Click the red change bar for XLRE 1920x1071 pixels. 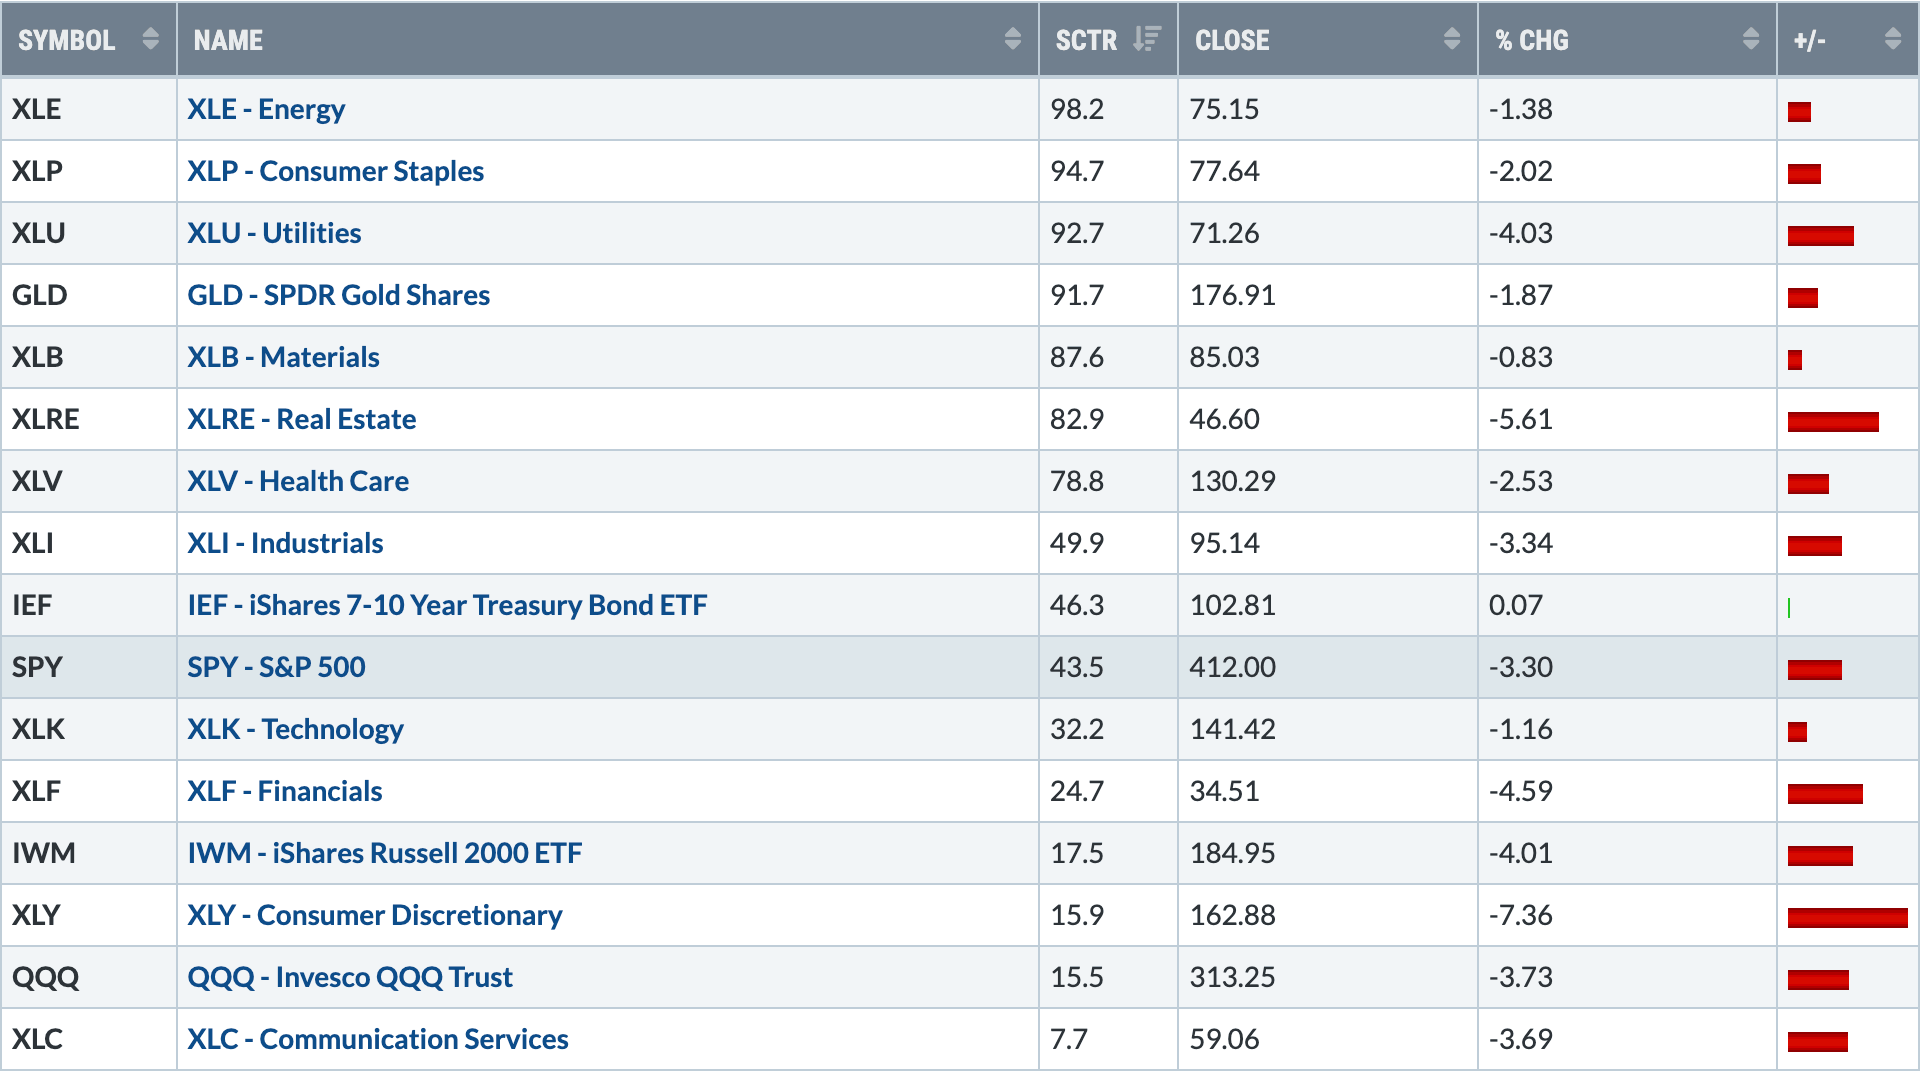tap(1833, 421)
